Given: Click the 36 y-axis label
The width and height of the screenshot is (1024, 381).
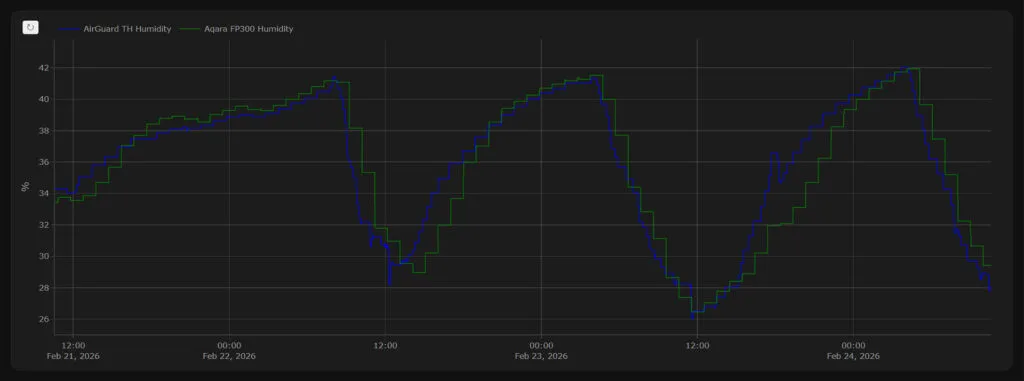Looking at the screenshot, I should pyautogui.click(x=45, y=162).
